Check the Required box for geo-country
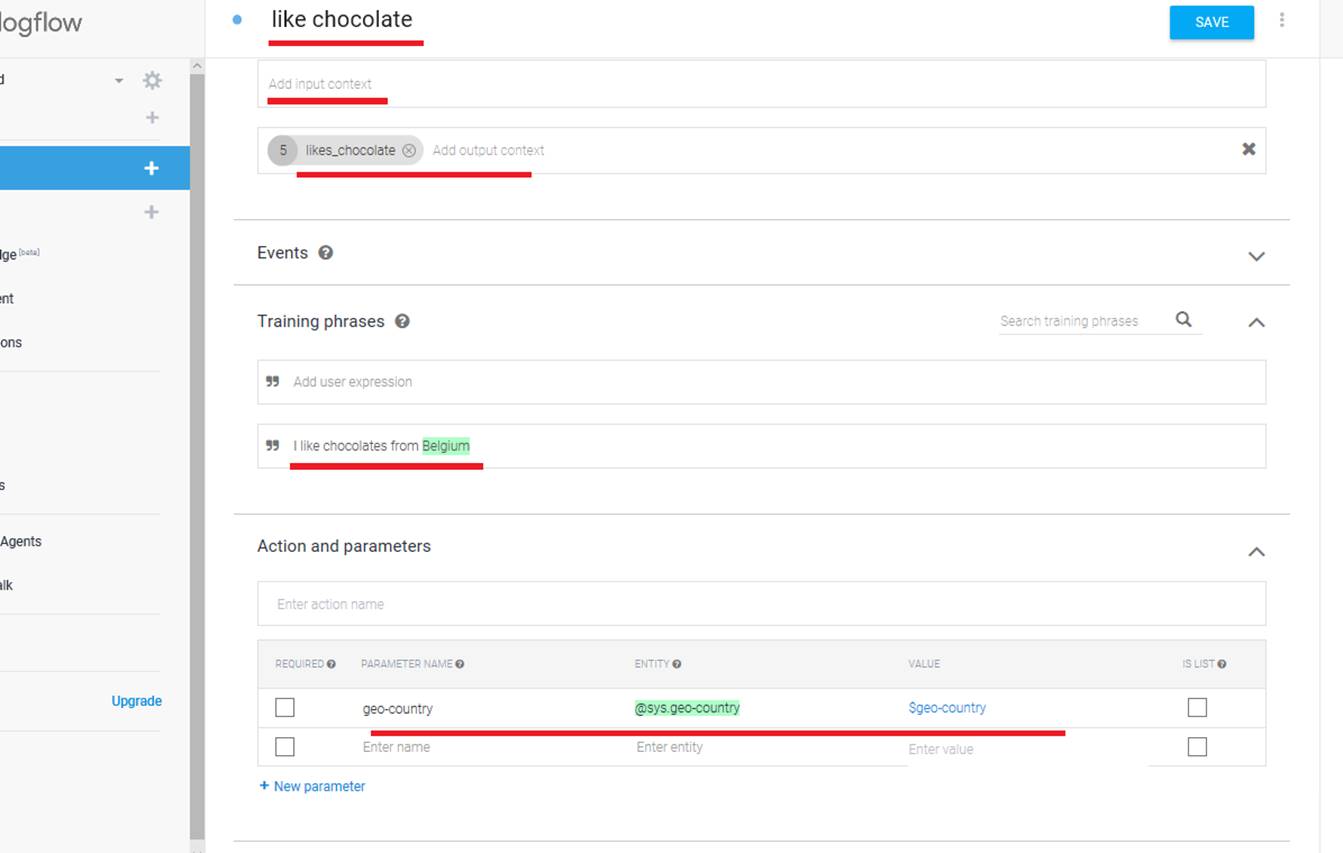This screenshot has height=853, width=1343. [x=285, y=708]
